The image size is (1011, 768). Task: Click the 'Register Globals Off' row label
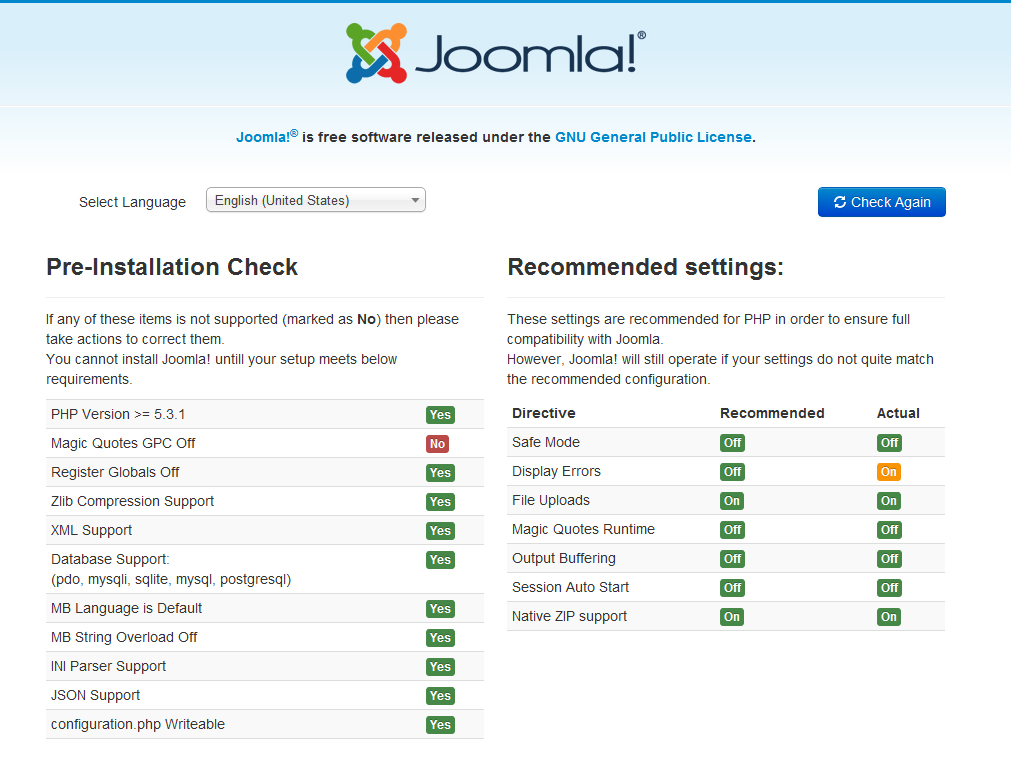[x=115, y=472]
